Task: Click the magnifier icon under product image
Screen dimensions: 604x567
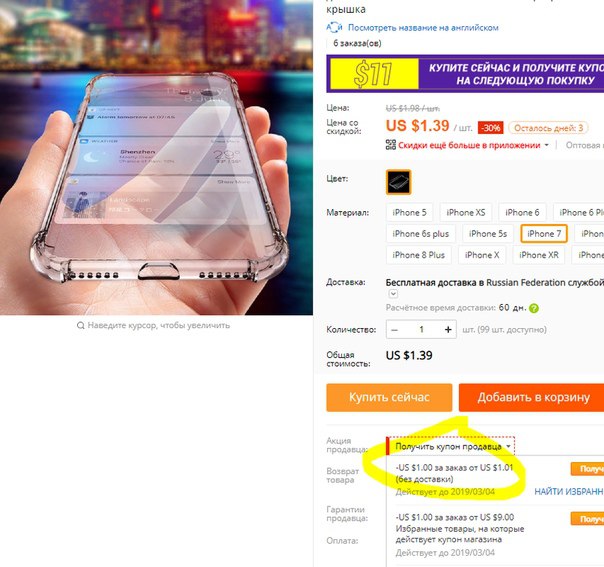Action: click(81, 325)
